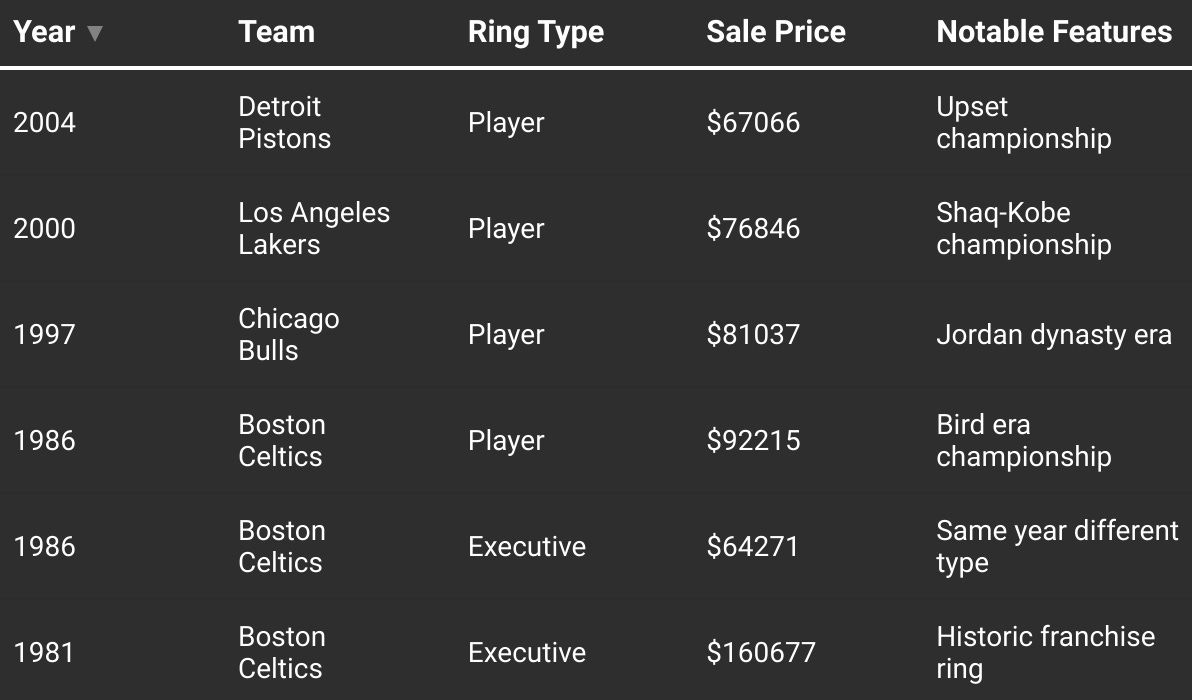The height and width of the screenshot is (700, 1192).
Task: Sort by the Ring Type header
Action: (535, 32)
